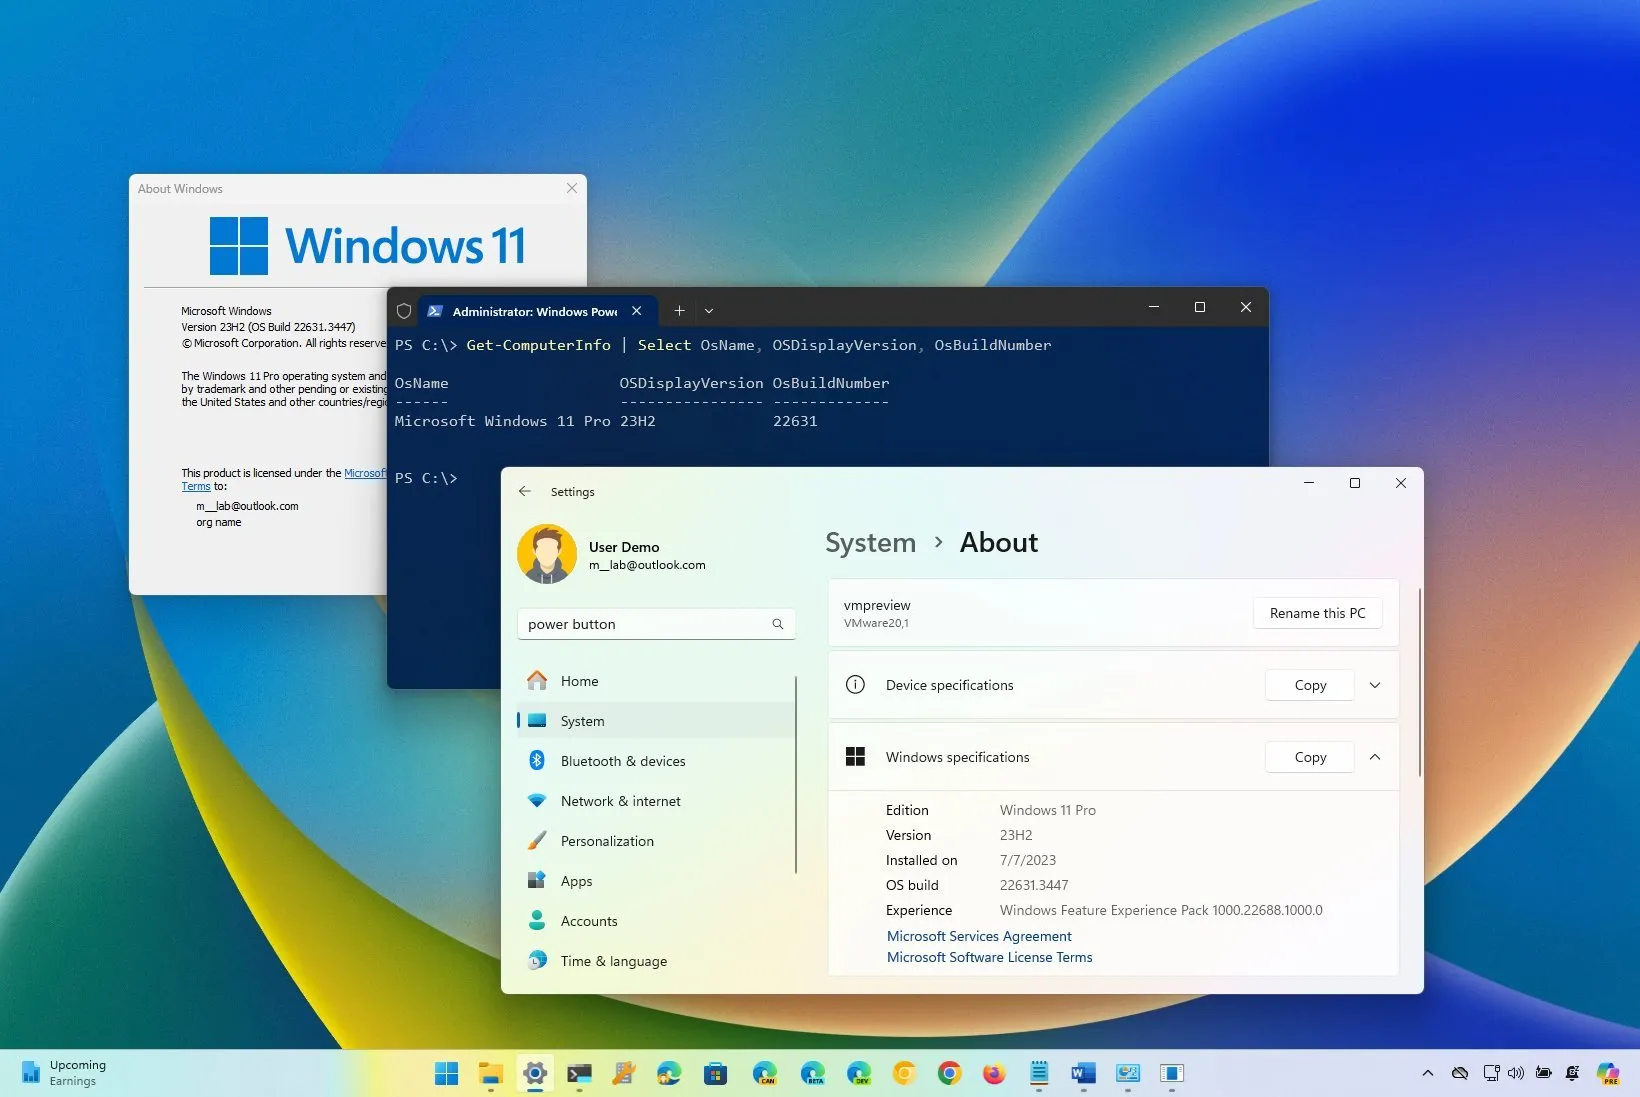Copy the Windows specifications details
The height and width of the screenshot is (1097, 1640).
click(1309, 757)
